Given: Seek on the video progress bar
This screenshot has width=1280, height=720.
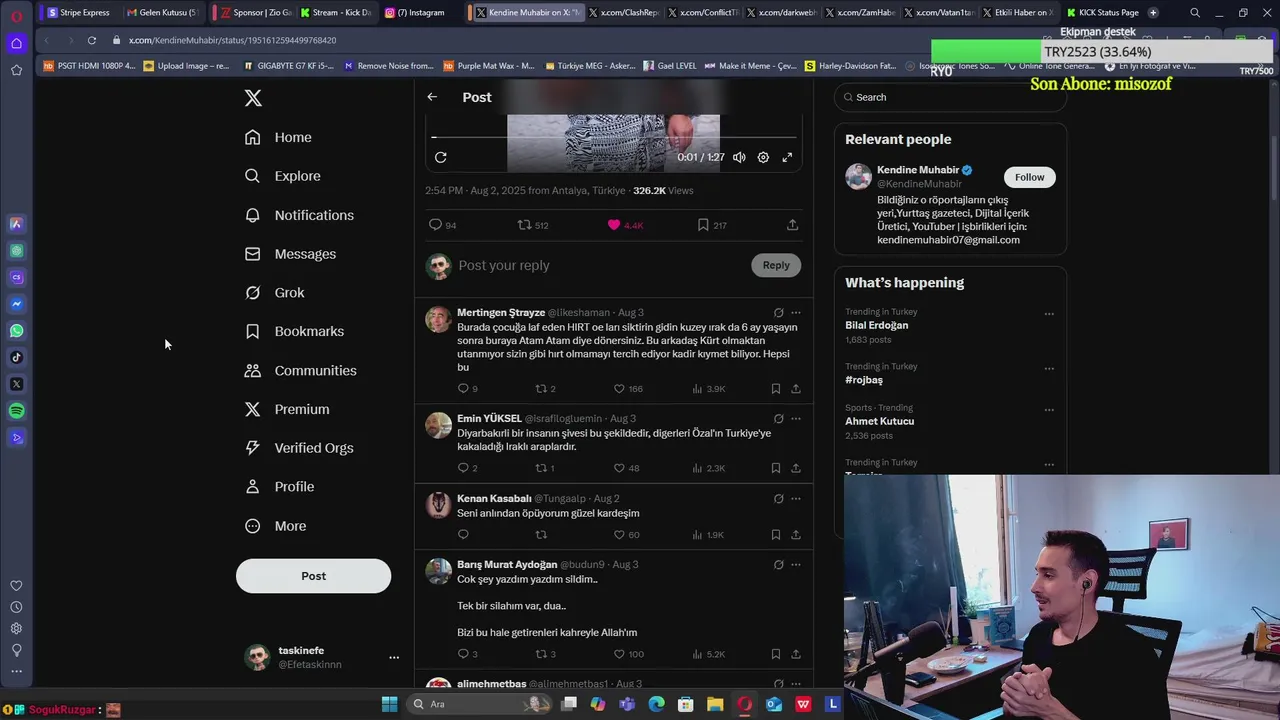Looking at the screenshot, I should [x=613, y=137].
